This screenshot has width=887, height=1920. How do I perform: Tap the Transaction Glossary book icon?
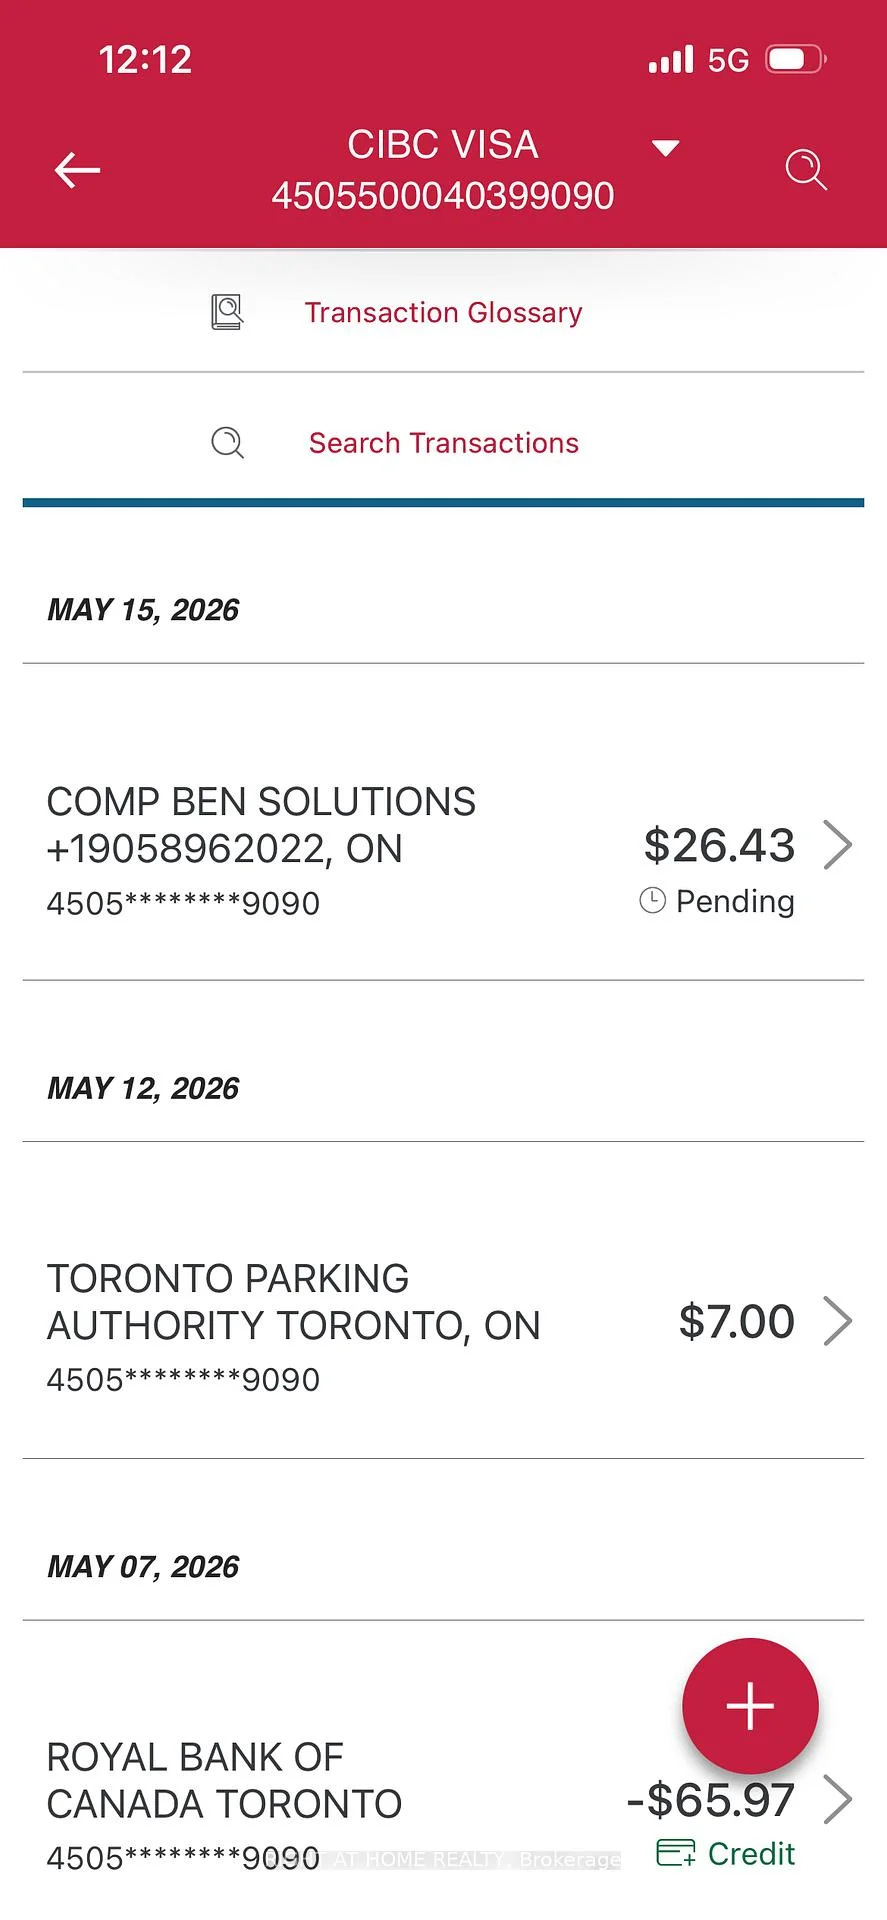point(227,312)
